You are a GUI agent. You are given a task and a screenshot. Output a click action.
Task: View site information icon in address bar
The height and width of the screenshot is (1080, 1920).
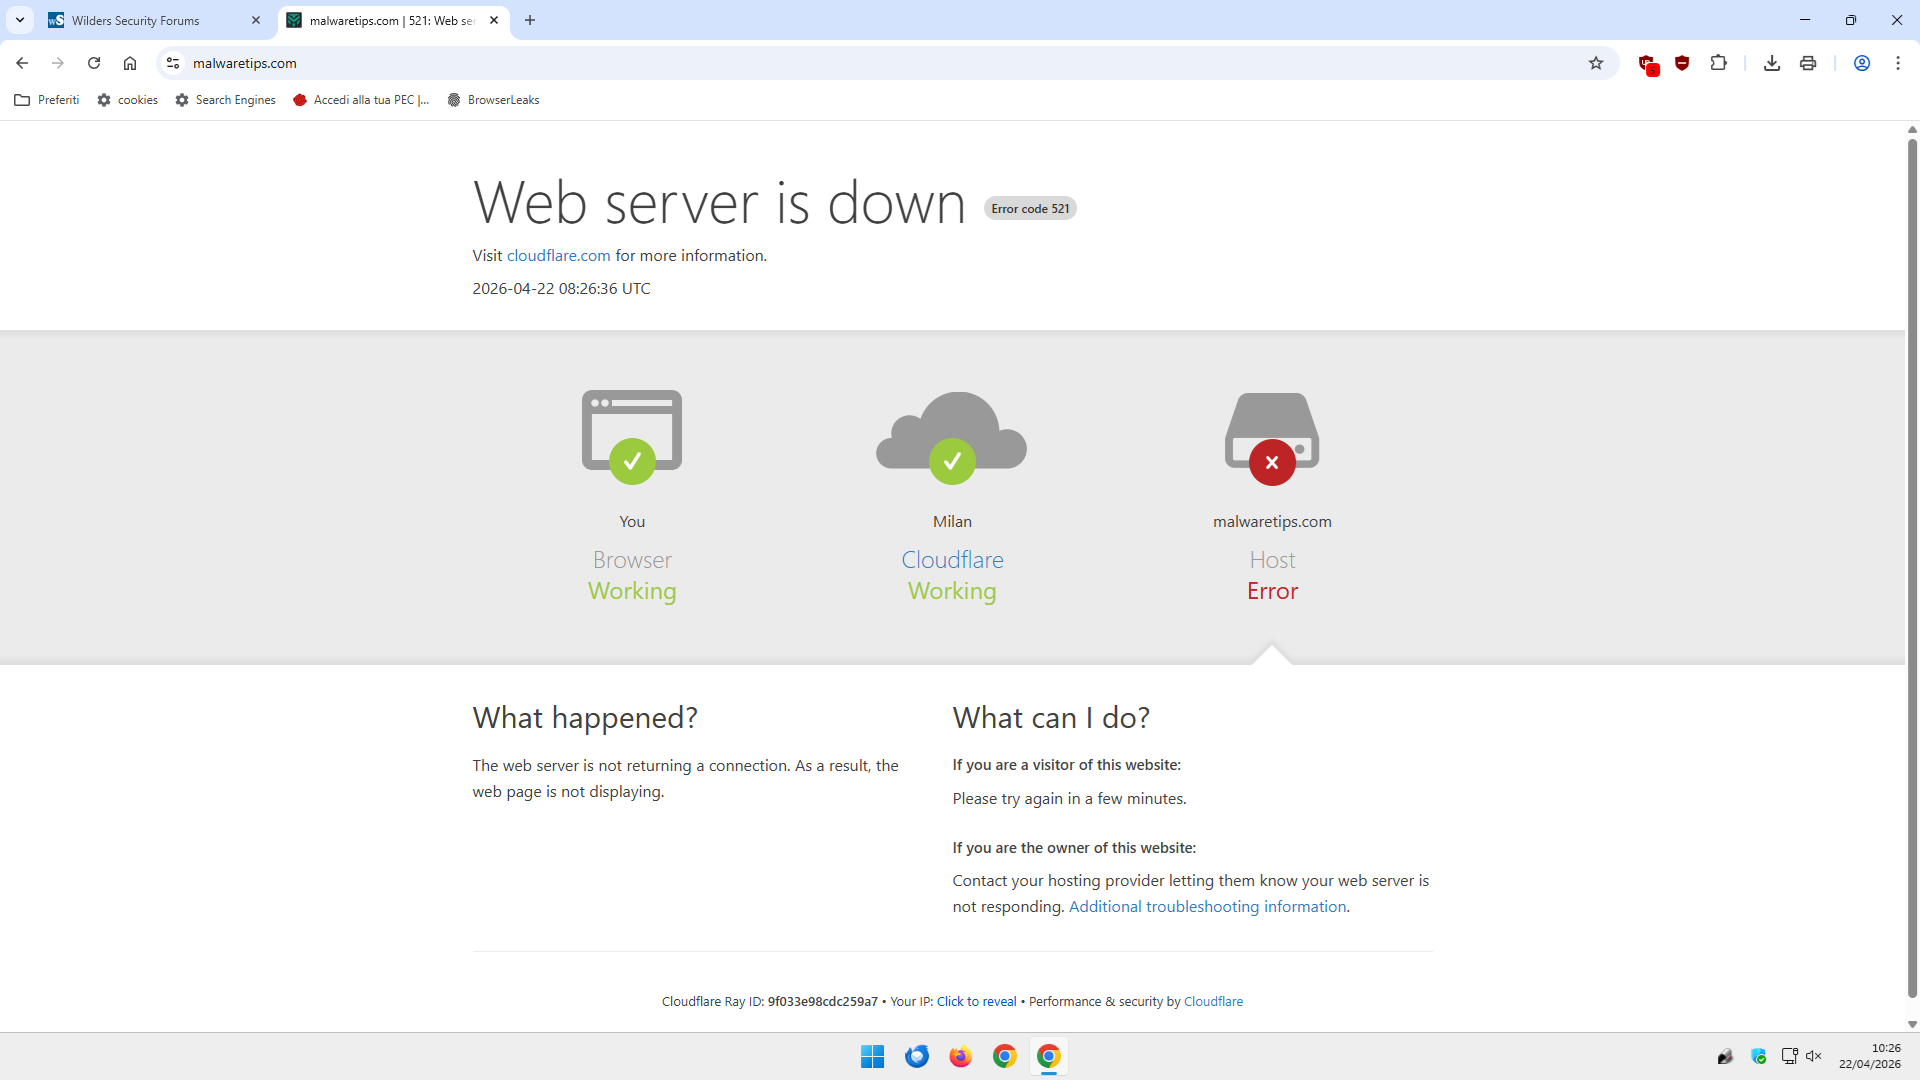[x=173, y=63]
